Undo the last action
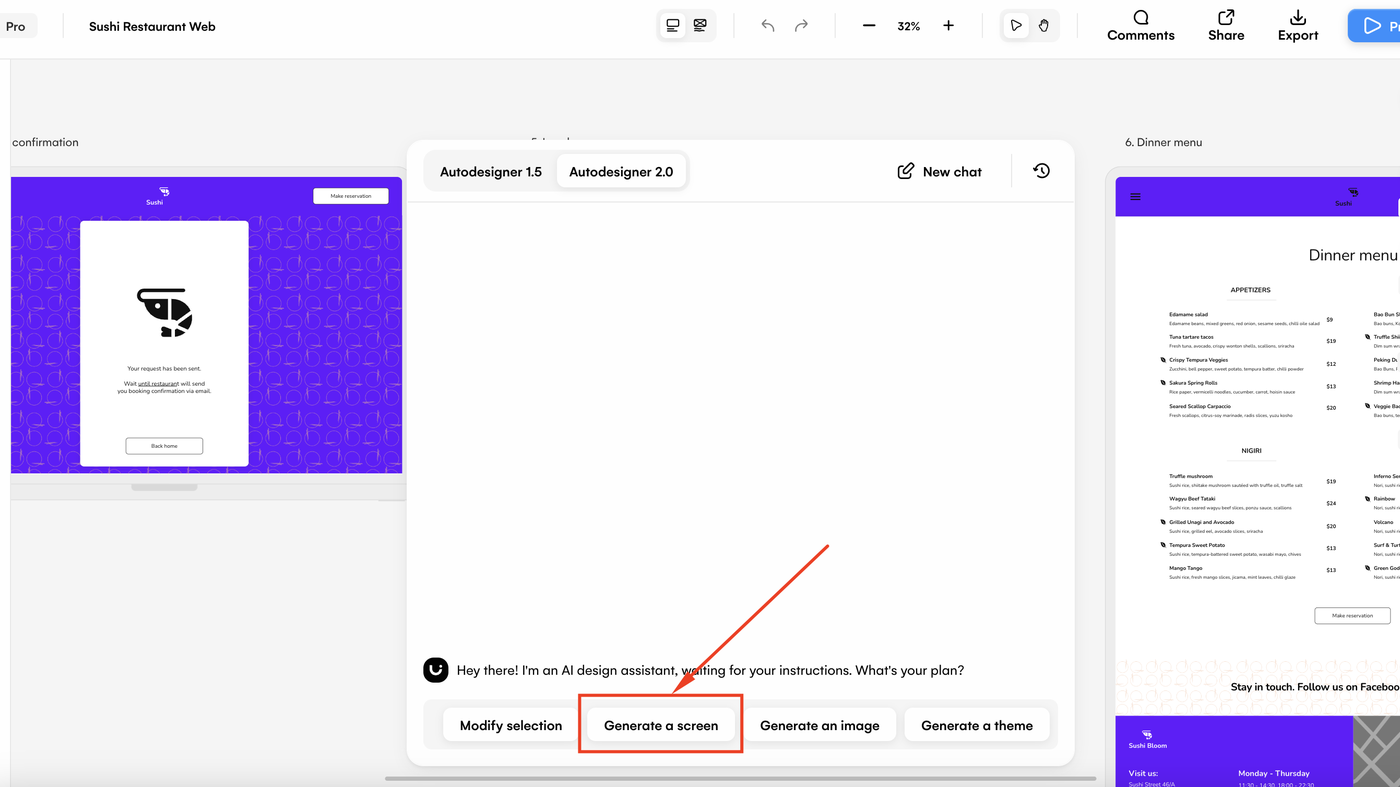Image resolution: width=1400 pixels, height=787 pixels. coord(768,26)
